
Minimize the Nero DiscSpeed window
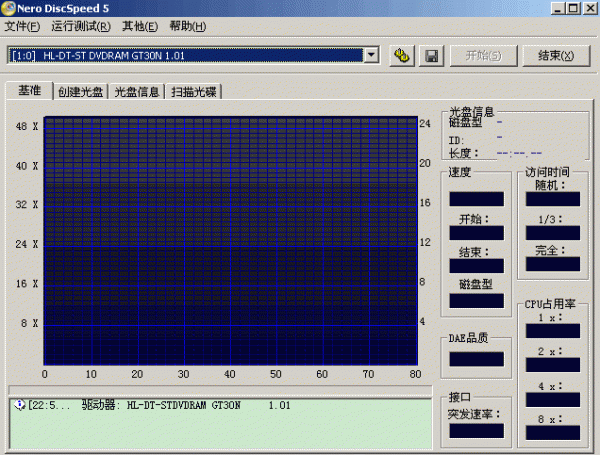point(558,8)
